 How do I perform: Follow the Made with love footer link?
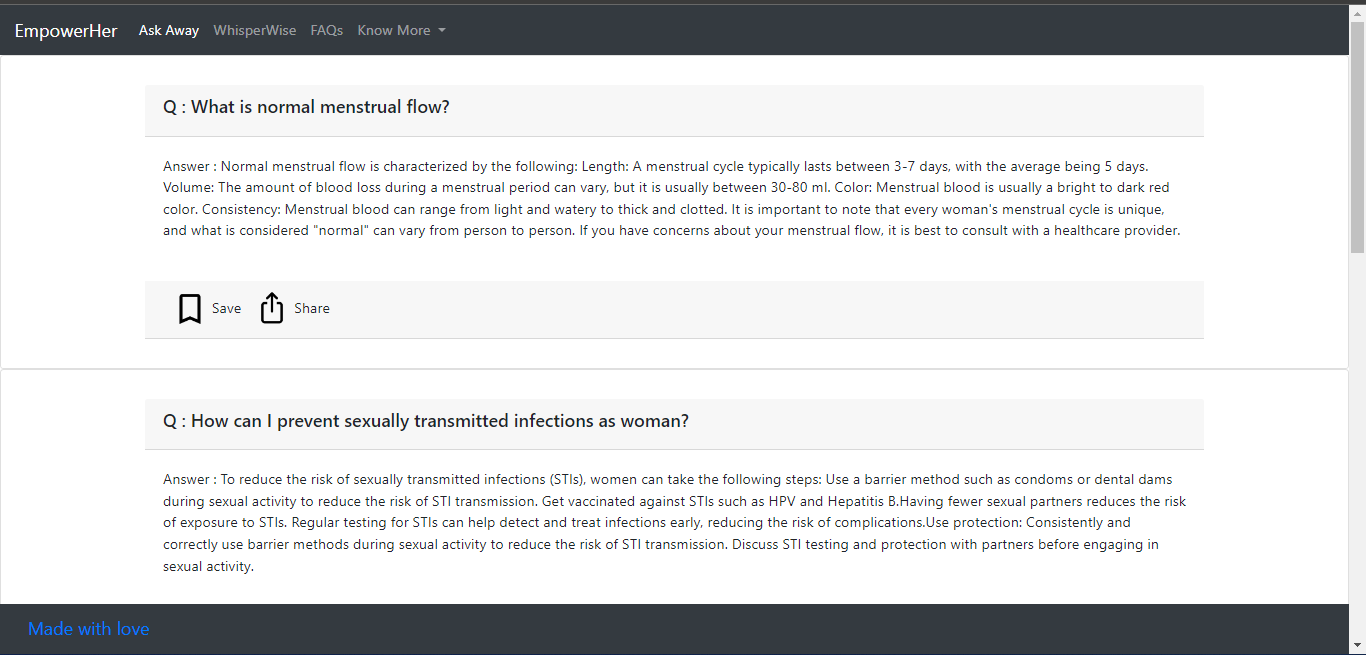point(89,629)
